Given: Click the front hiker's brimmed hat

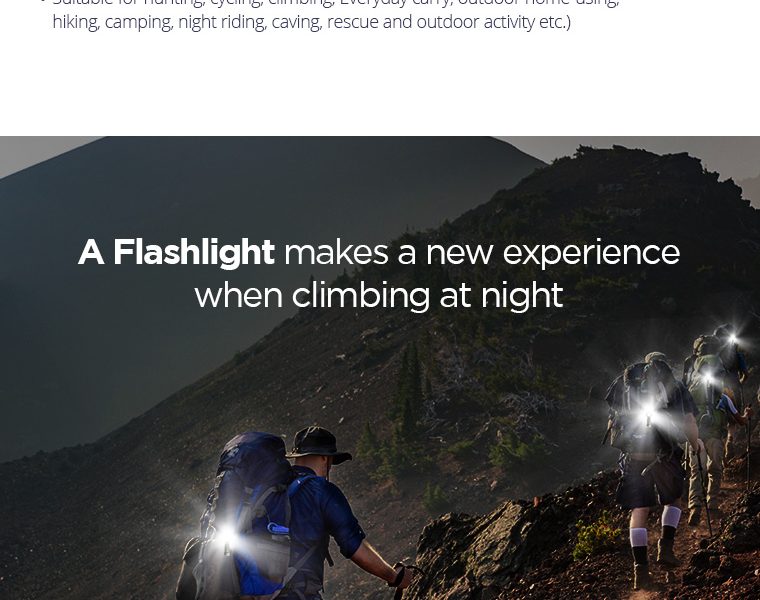Looking at the screenshot, I should click(319, 444).
